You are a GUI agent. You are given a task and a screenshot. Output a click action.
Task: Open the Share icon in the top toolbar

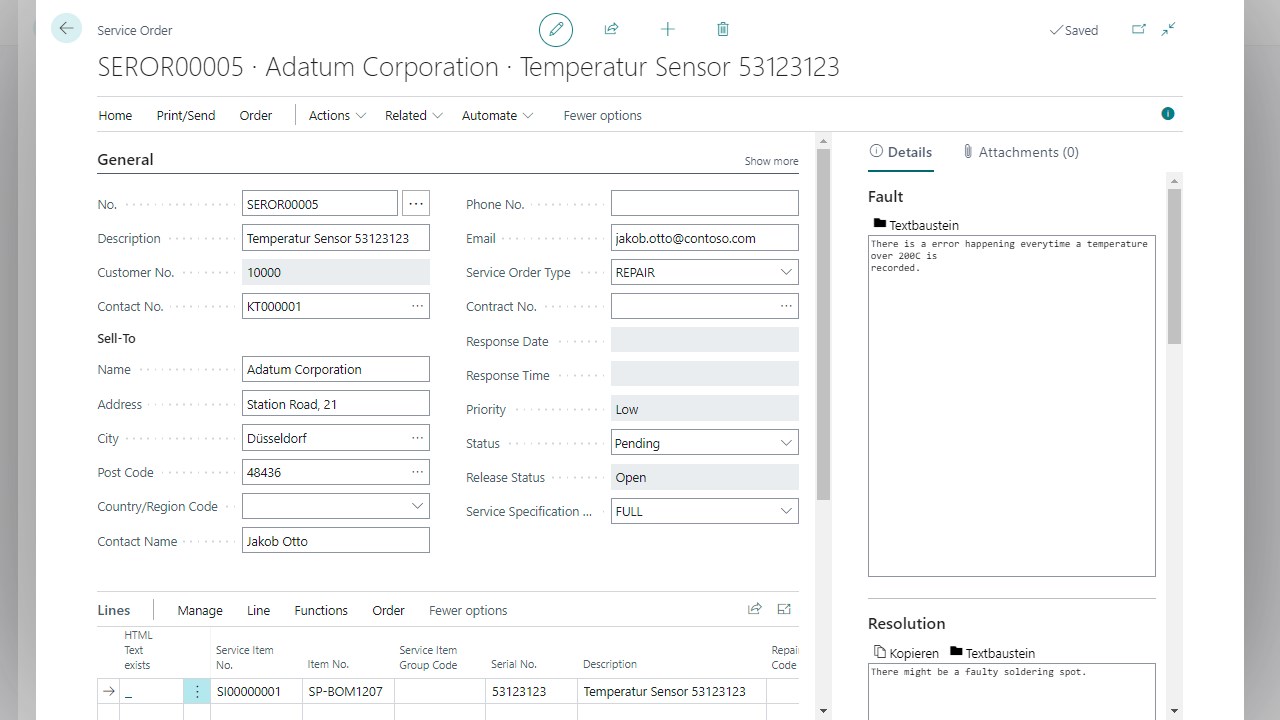click(611, 29)
